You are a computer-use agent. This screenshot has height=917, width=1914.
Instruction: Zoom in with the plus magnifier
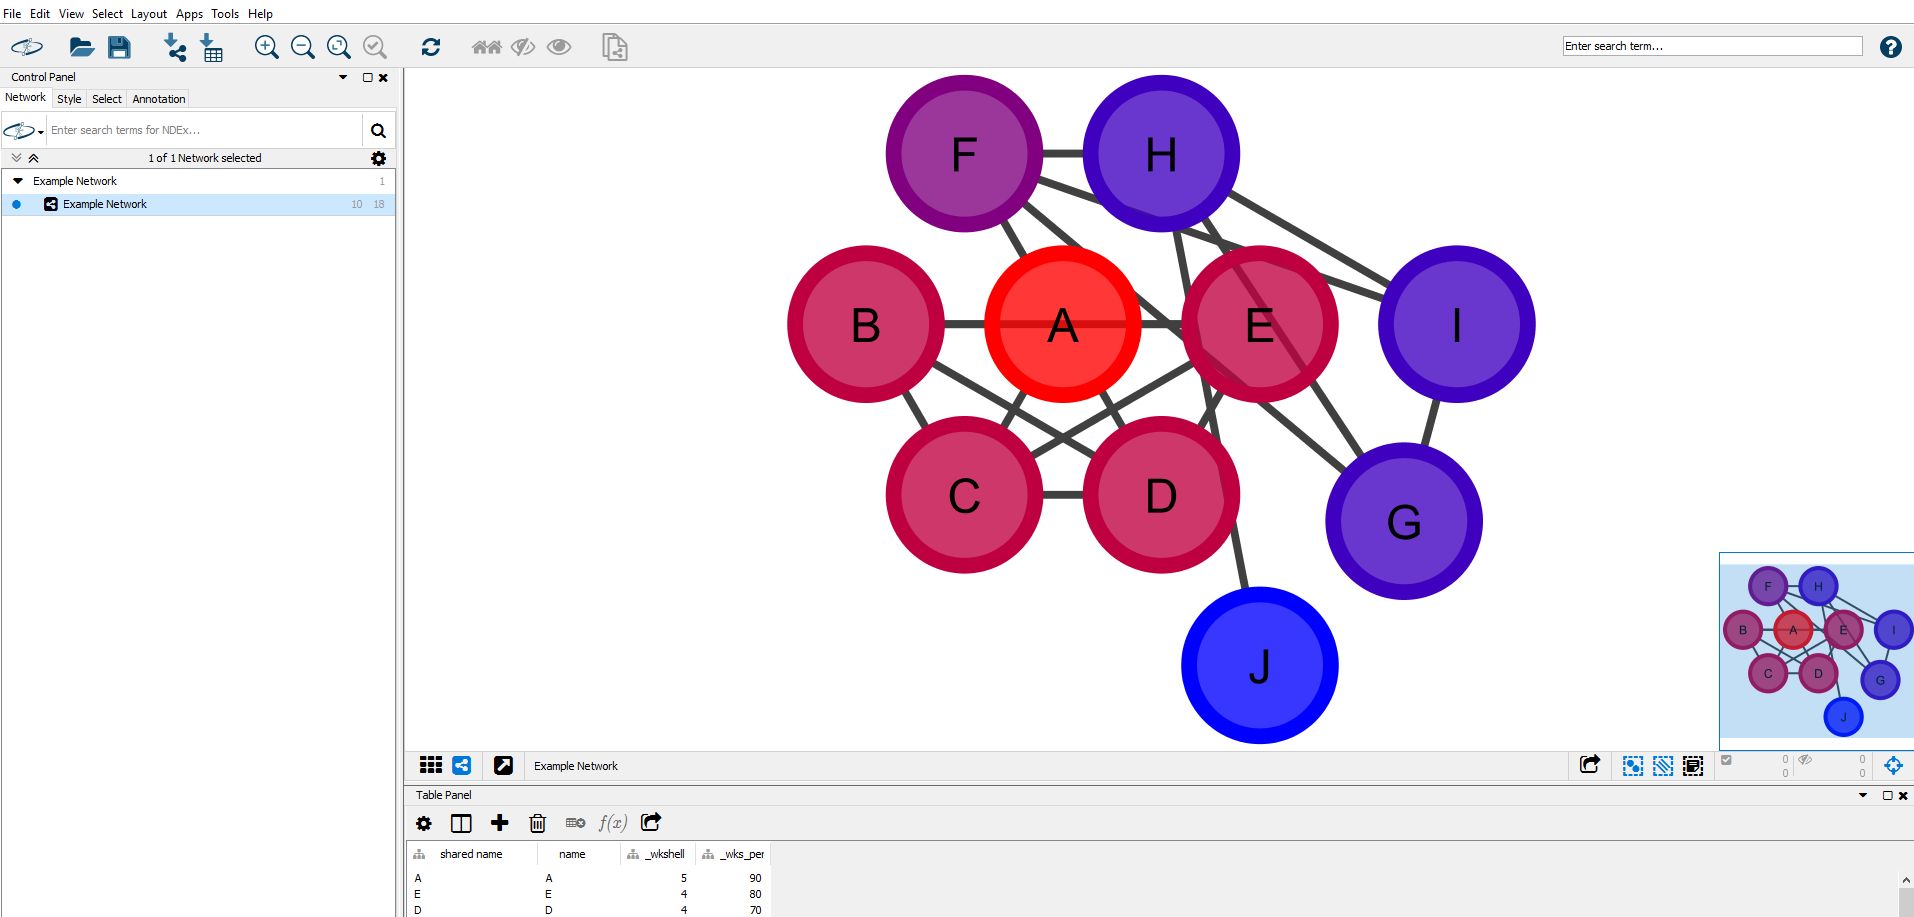pyautogui.click(x=267, y=47)
